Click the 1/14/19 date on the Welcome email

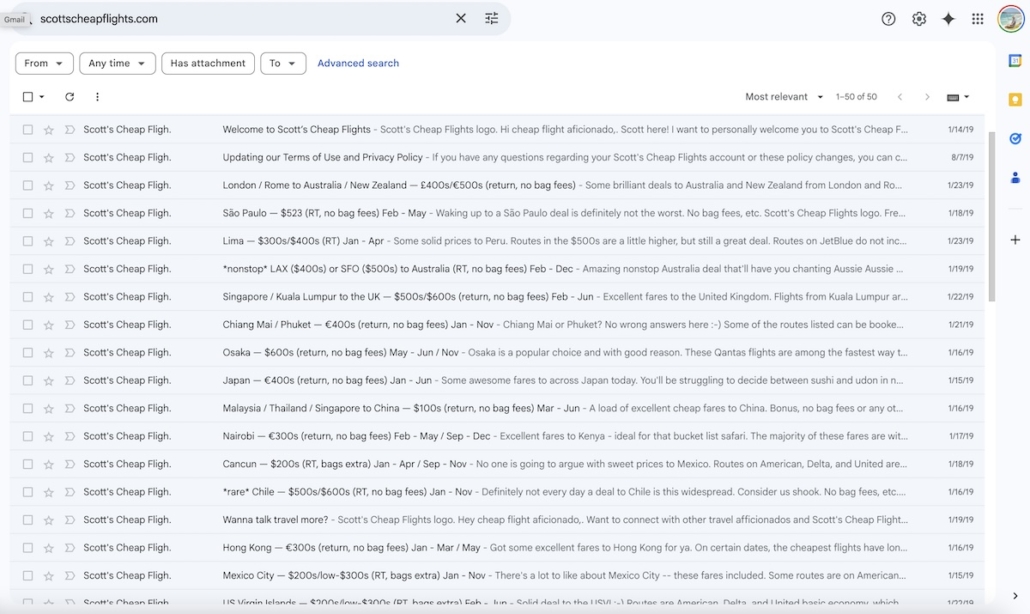960,130
